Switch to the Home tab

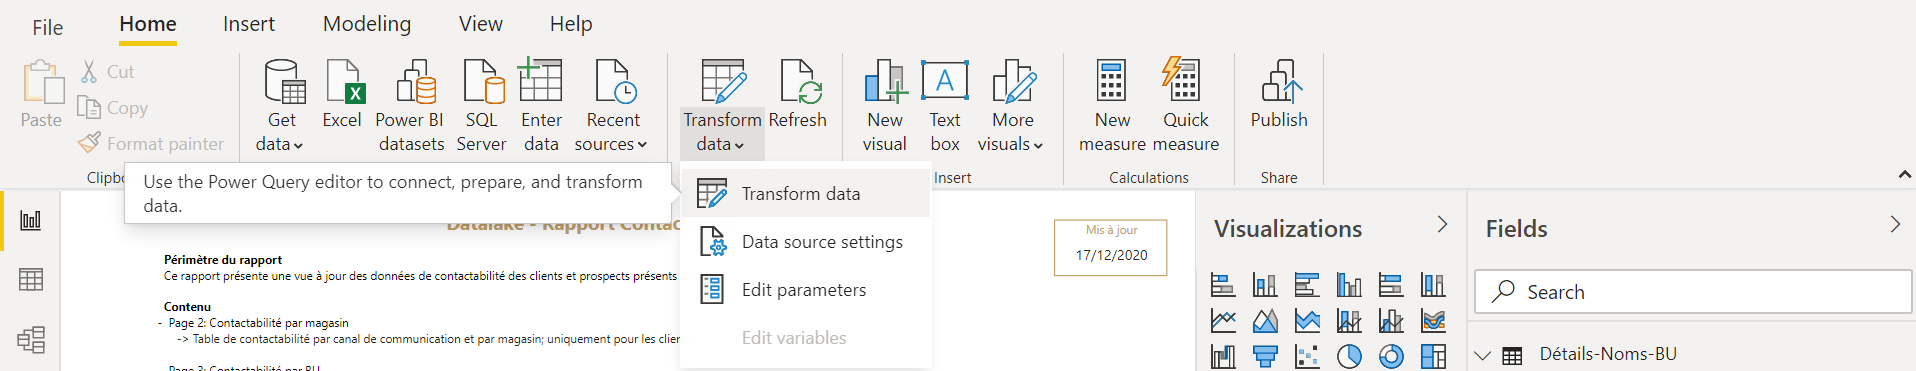(148, 25)
